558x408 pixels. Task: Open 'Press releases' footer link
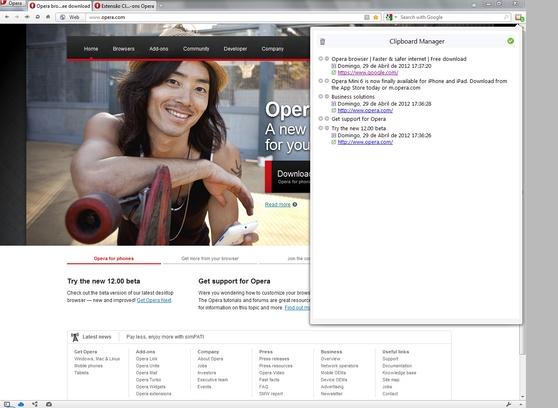point(274,359)
